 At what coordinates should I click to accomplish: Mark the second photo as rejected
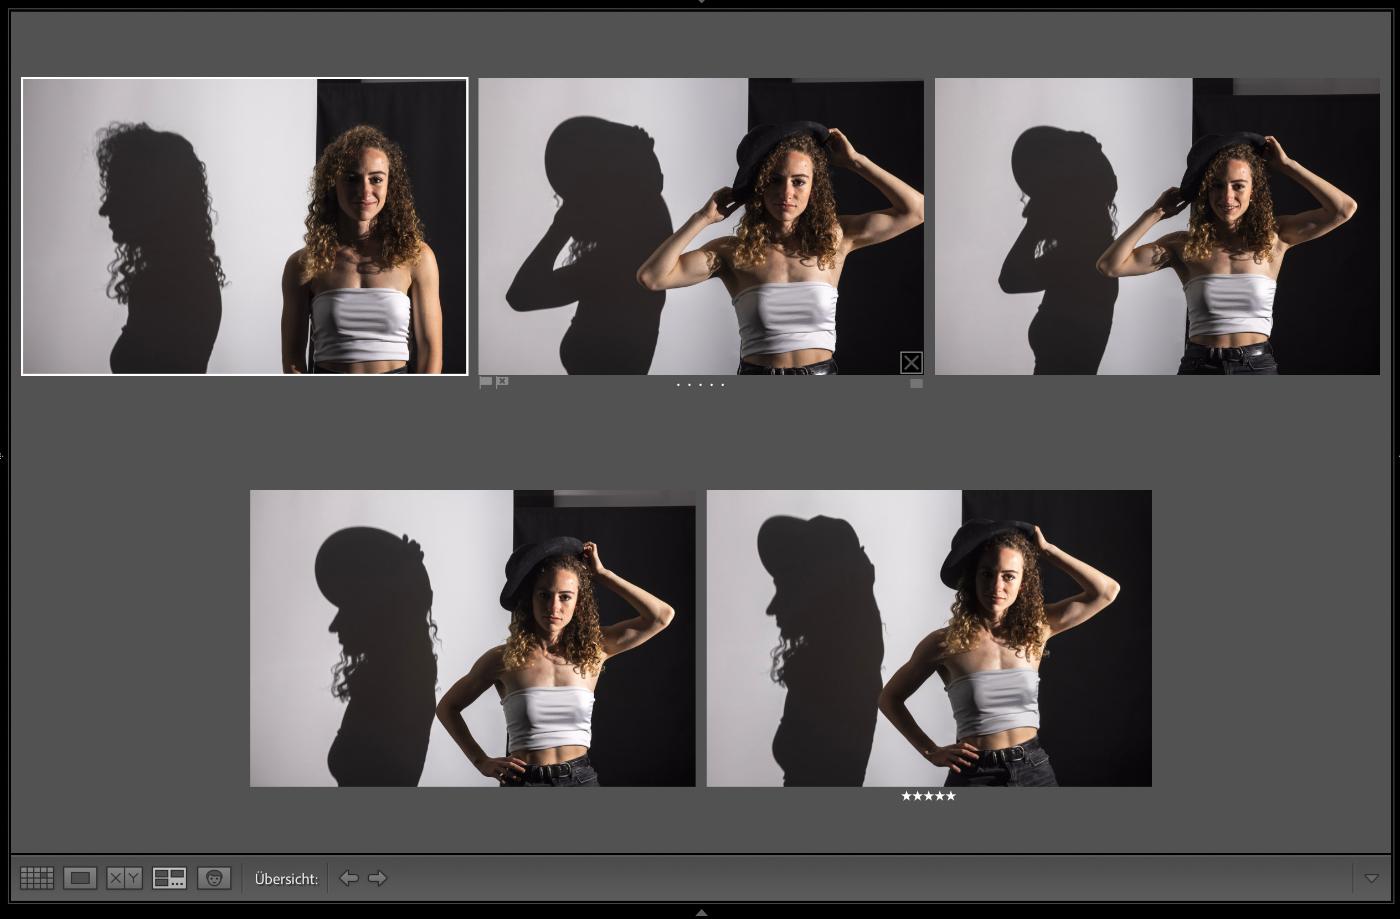[x=502, y=382]
